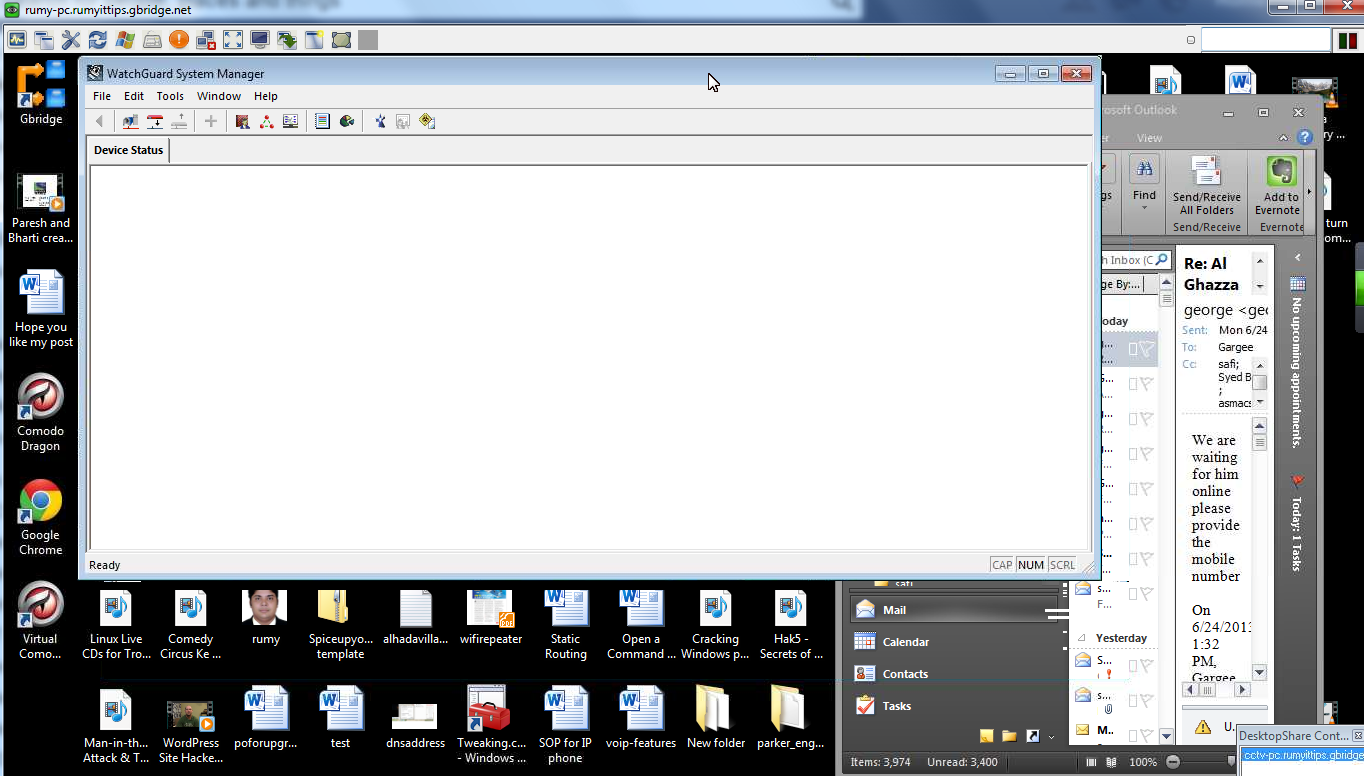The width and height of the screenshot is (1364, 776).
Task: Click the Folder List icon in Outlook navigation
Action: [1010, 736]
